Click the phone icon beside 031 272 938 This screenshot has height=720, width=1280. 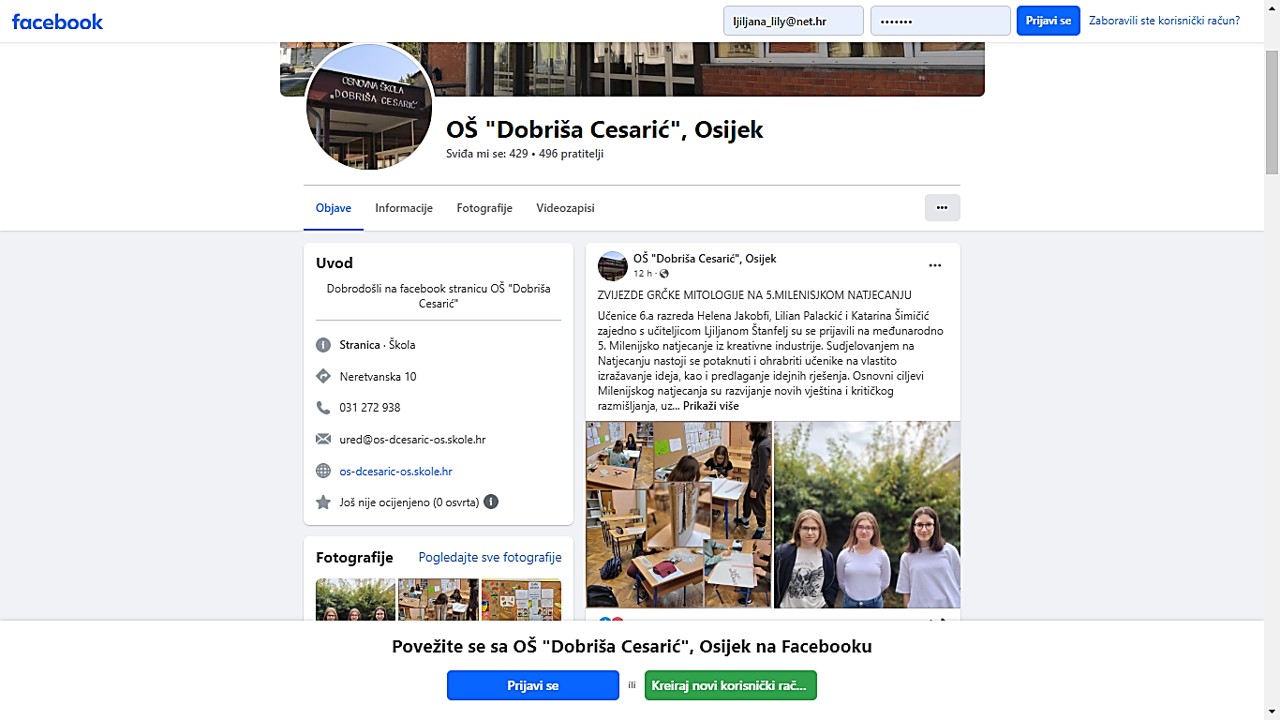[x=323, y=408]
